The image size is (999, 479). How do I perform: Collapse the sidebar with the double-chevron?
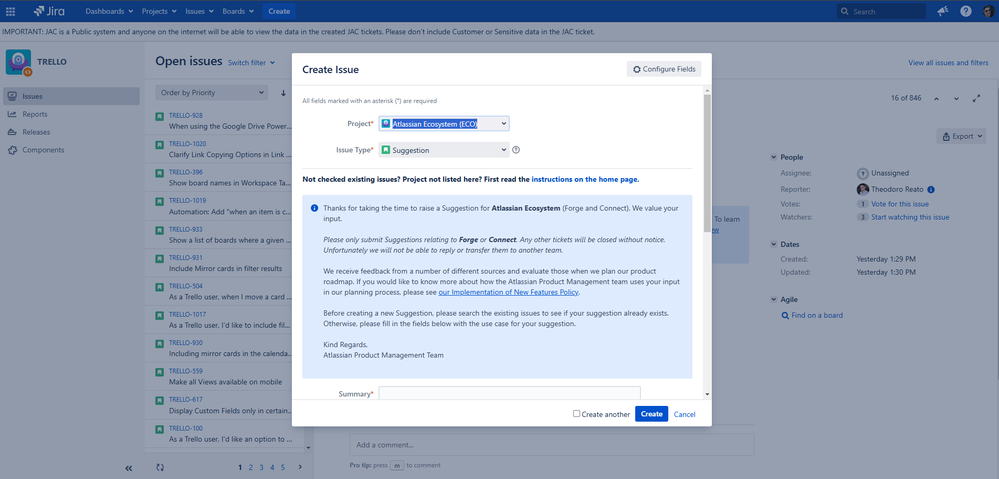pyautogui.click(x=129, y=468)
